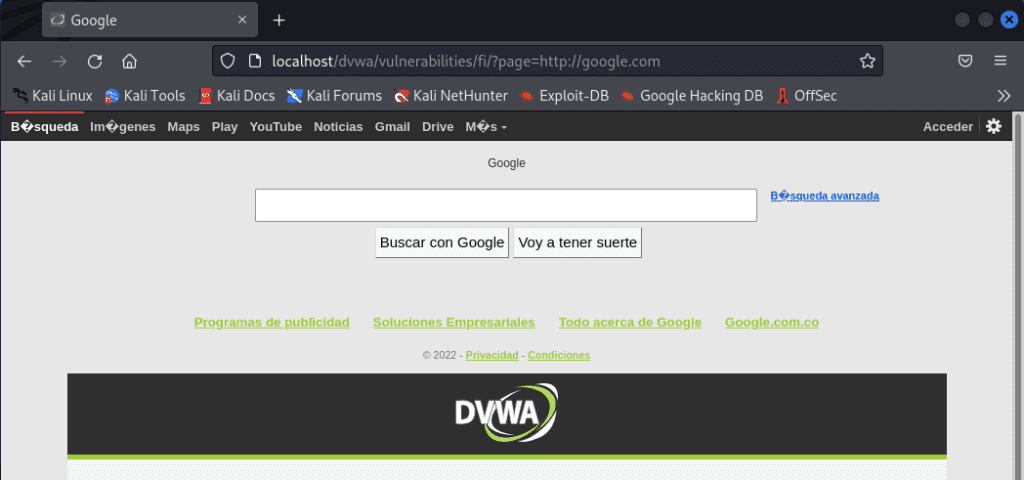Viewport: 1024px width, 480px height.
Task: Open Privacidad link in footer
Action: click(492, 355)
